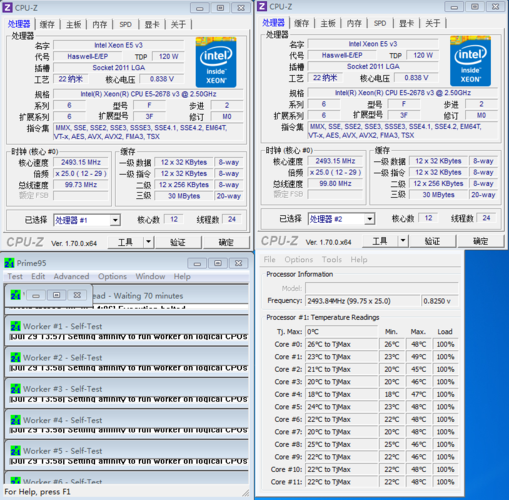Viewport: 509px width, 500px height.
Task: Click 确定 button in right CPU-Z
Action: coord(480,241)
